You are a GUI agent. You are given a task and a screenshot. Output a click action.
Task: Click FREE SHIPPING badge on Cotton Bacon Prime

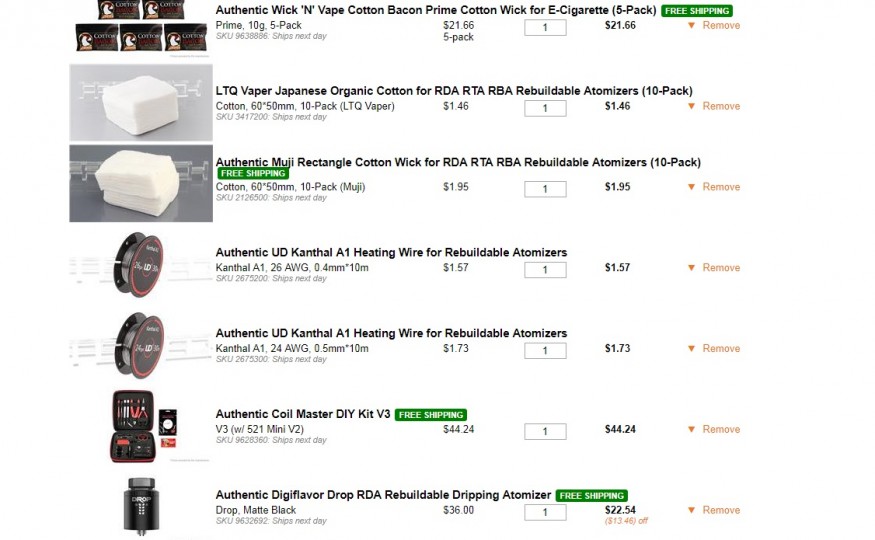tap(697, 11)
